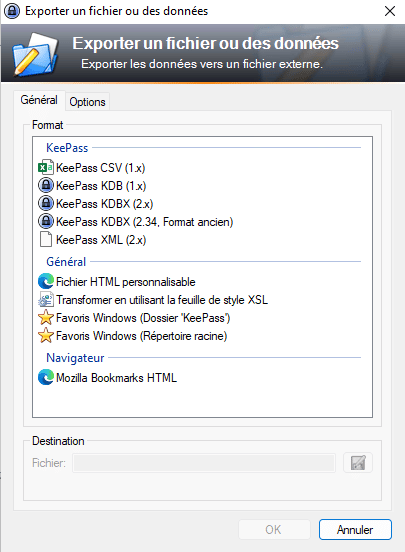The width and height of the screenshot is (405, 552).
Task: Close the export dialog window
Action: tap(390, 11)
